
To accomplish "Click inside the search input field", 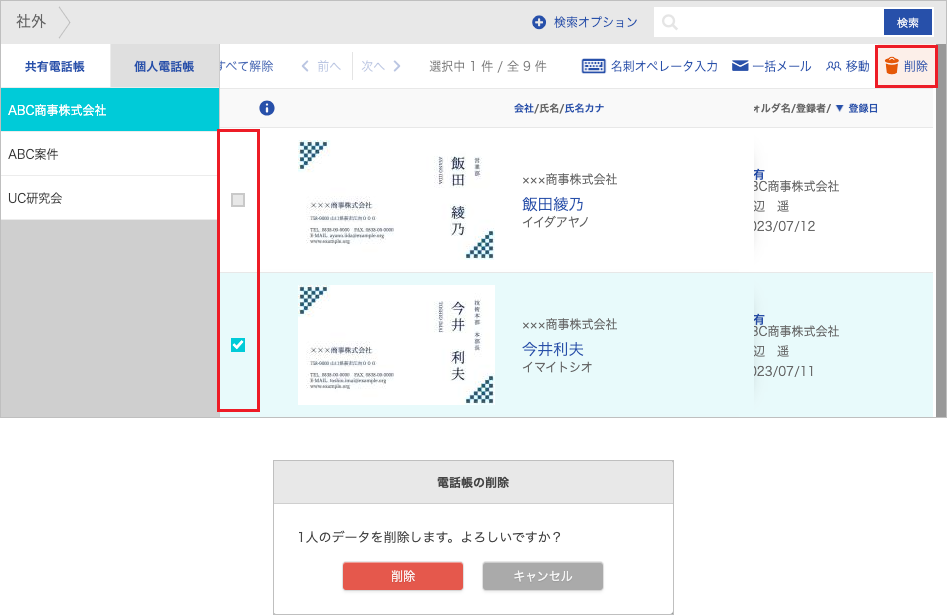I will (770, 20).
